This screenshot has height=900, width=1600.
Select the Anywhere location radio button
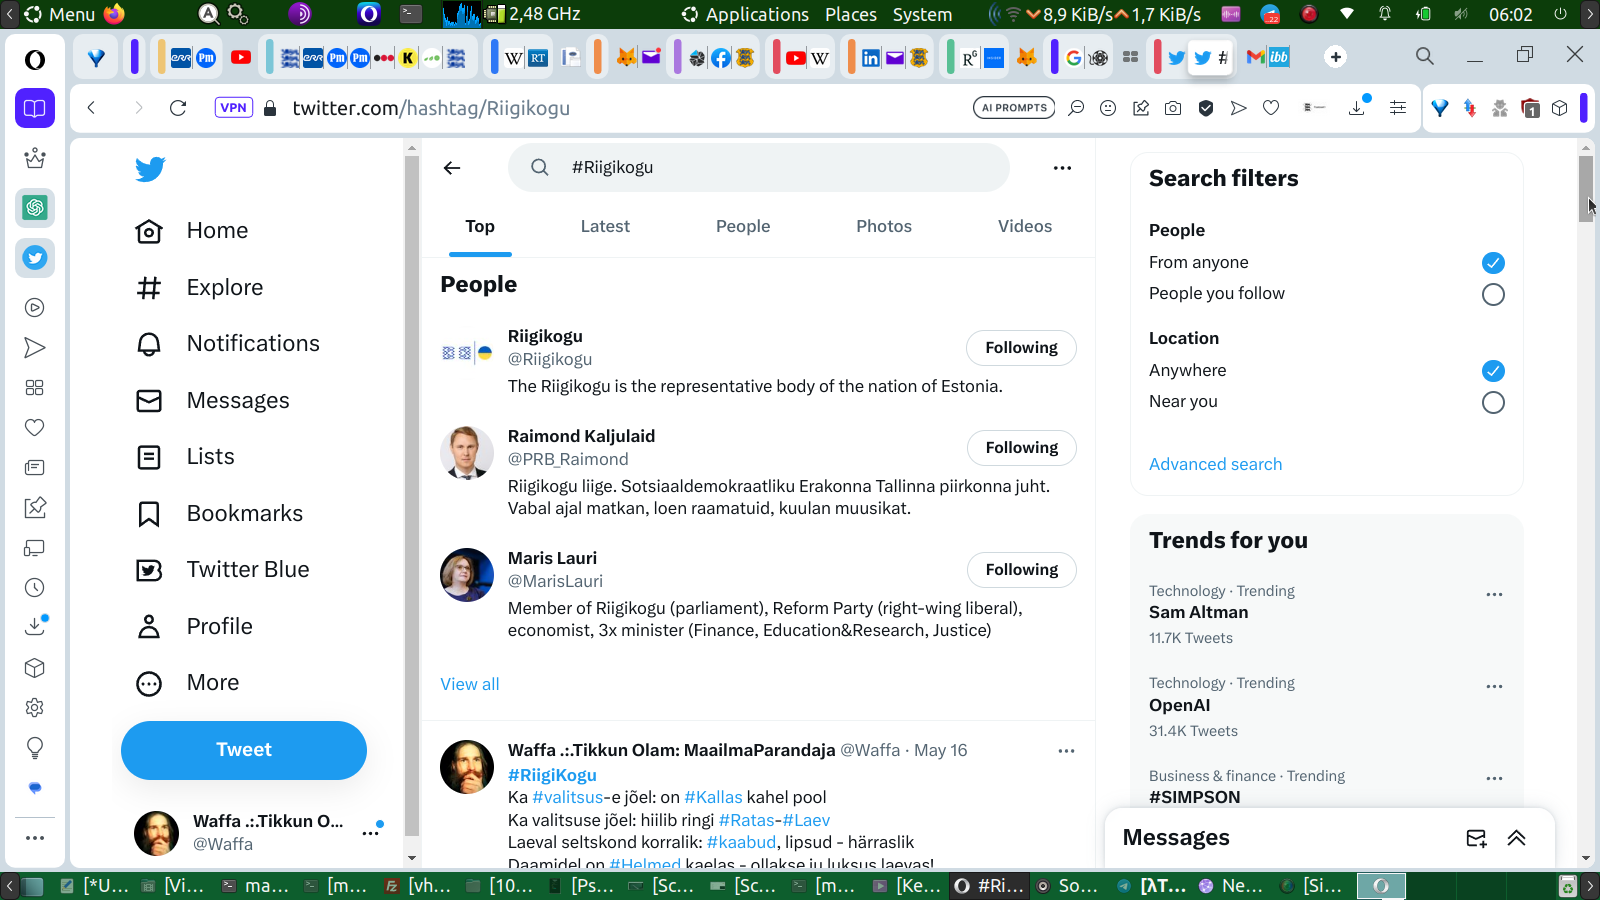pos(1493,371)
